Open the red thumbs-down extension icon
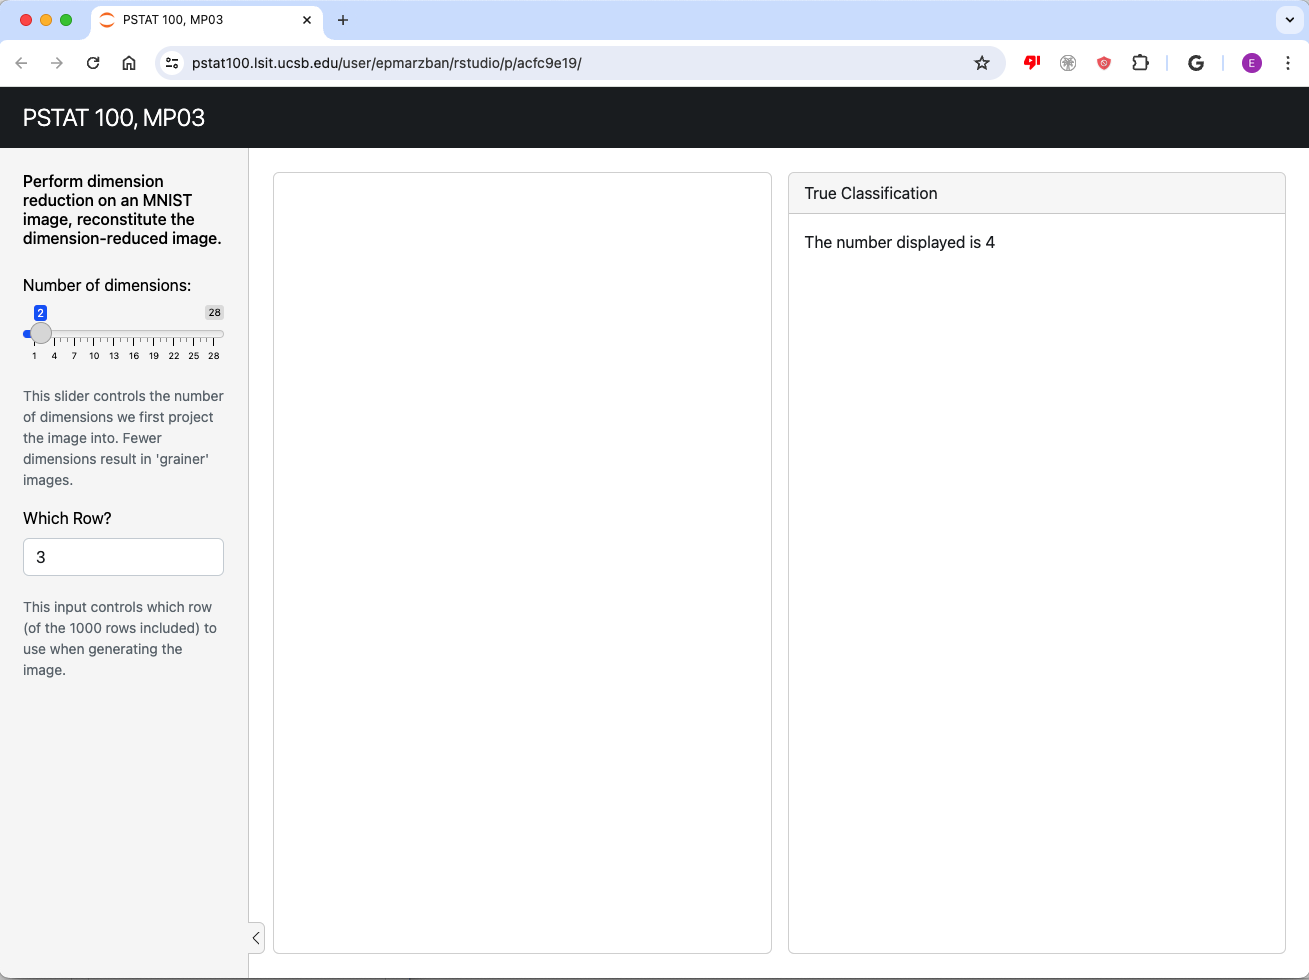Image resolution: width=1309 pixels, height=980 pixels. click(x=1032, y=63)
